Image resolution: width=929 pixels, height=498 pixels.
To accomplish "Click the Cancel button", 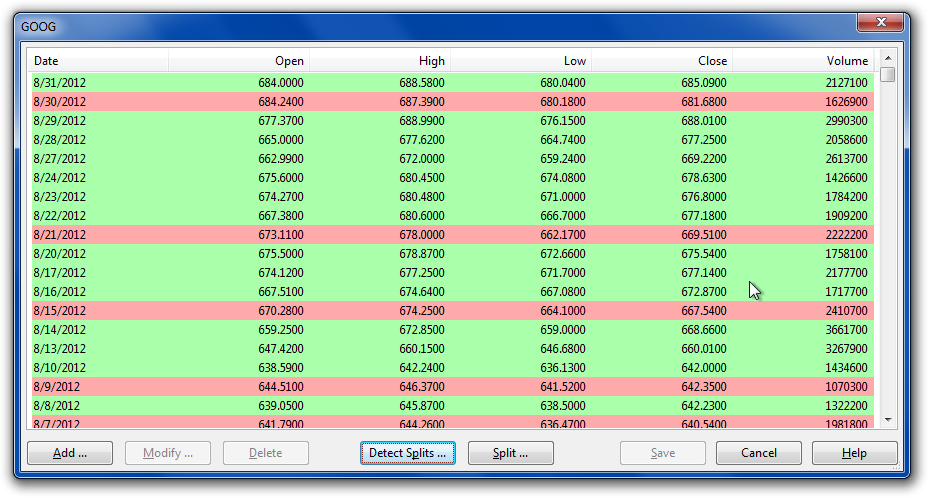I will pos(758,453).
